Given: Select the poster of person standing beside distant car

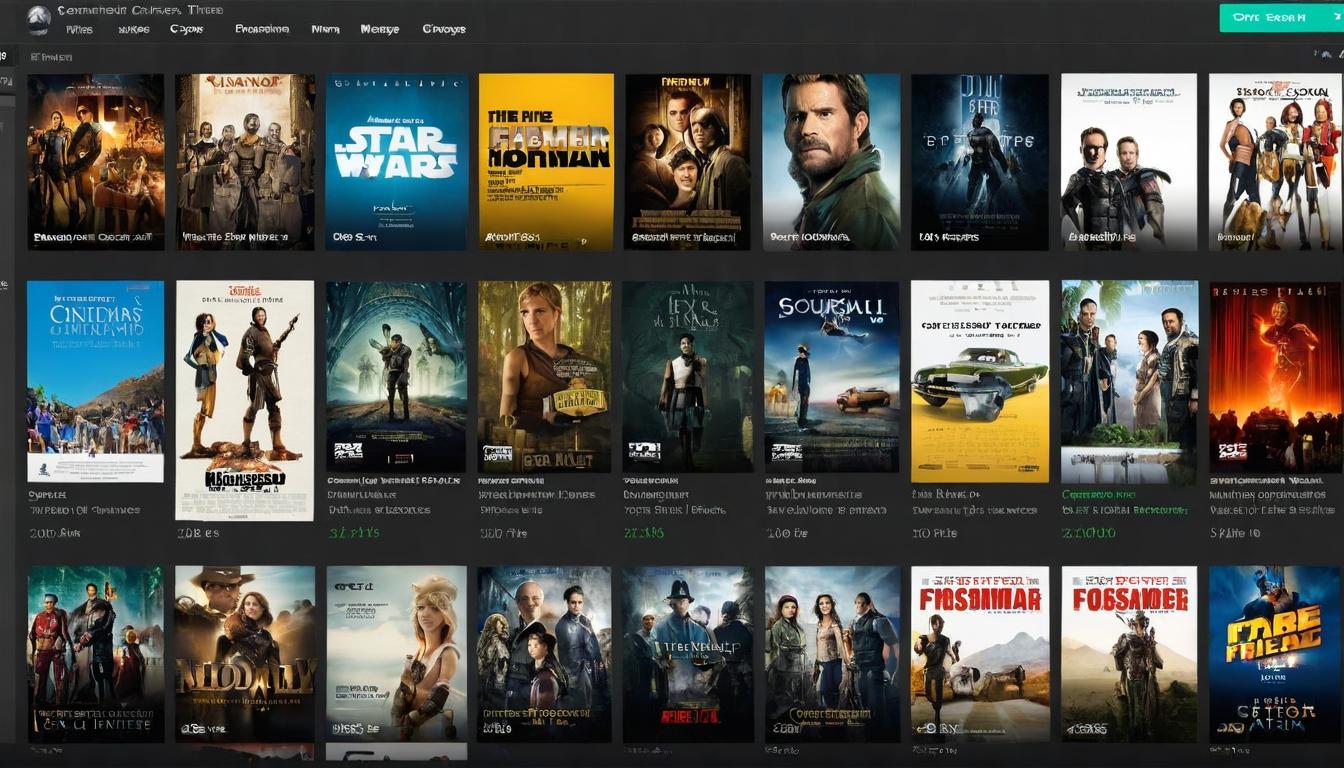Looking at the screenshot, I should pyautogui.click(x=832, y=376).
